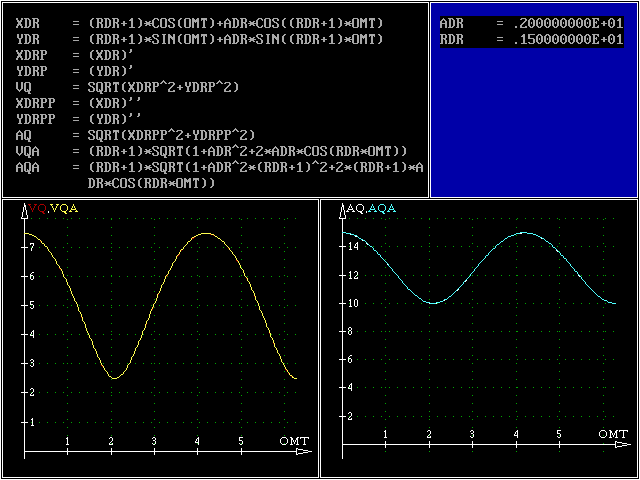The width and height of the screenshot is (640, 480).
Task: Click the cyan AQA legend label
Action: [383, 209]
